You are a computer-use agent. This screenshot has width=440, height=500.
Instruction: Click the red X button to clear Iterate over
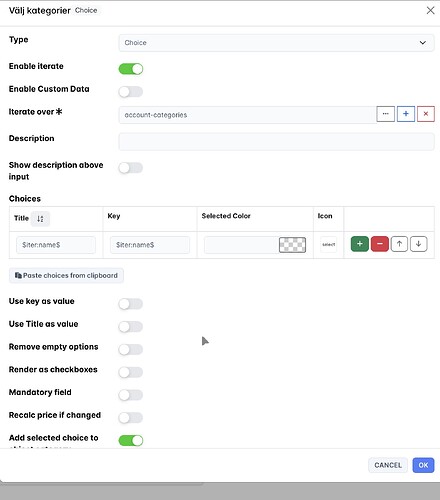[426, 114]
